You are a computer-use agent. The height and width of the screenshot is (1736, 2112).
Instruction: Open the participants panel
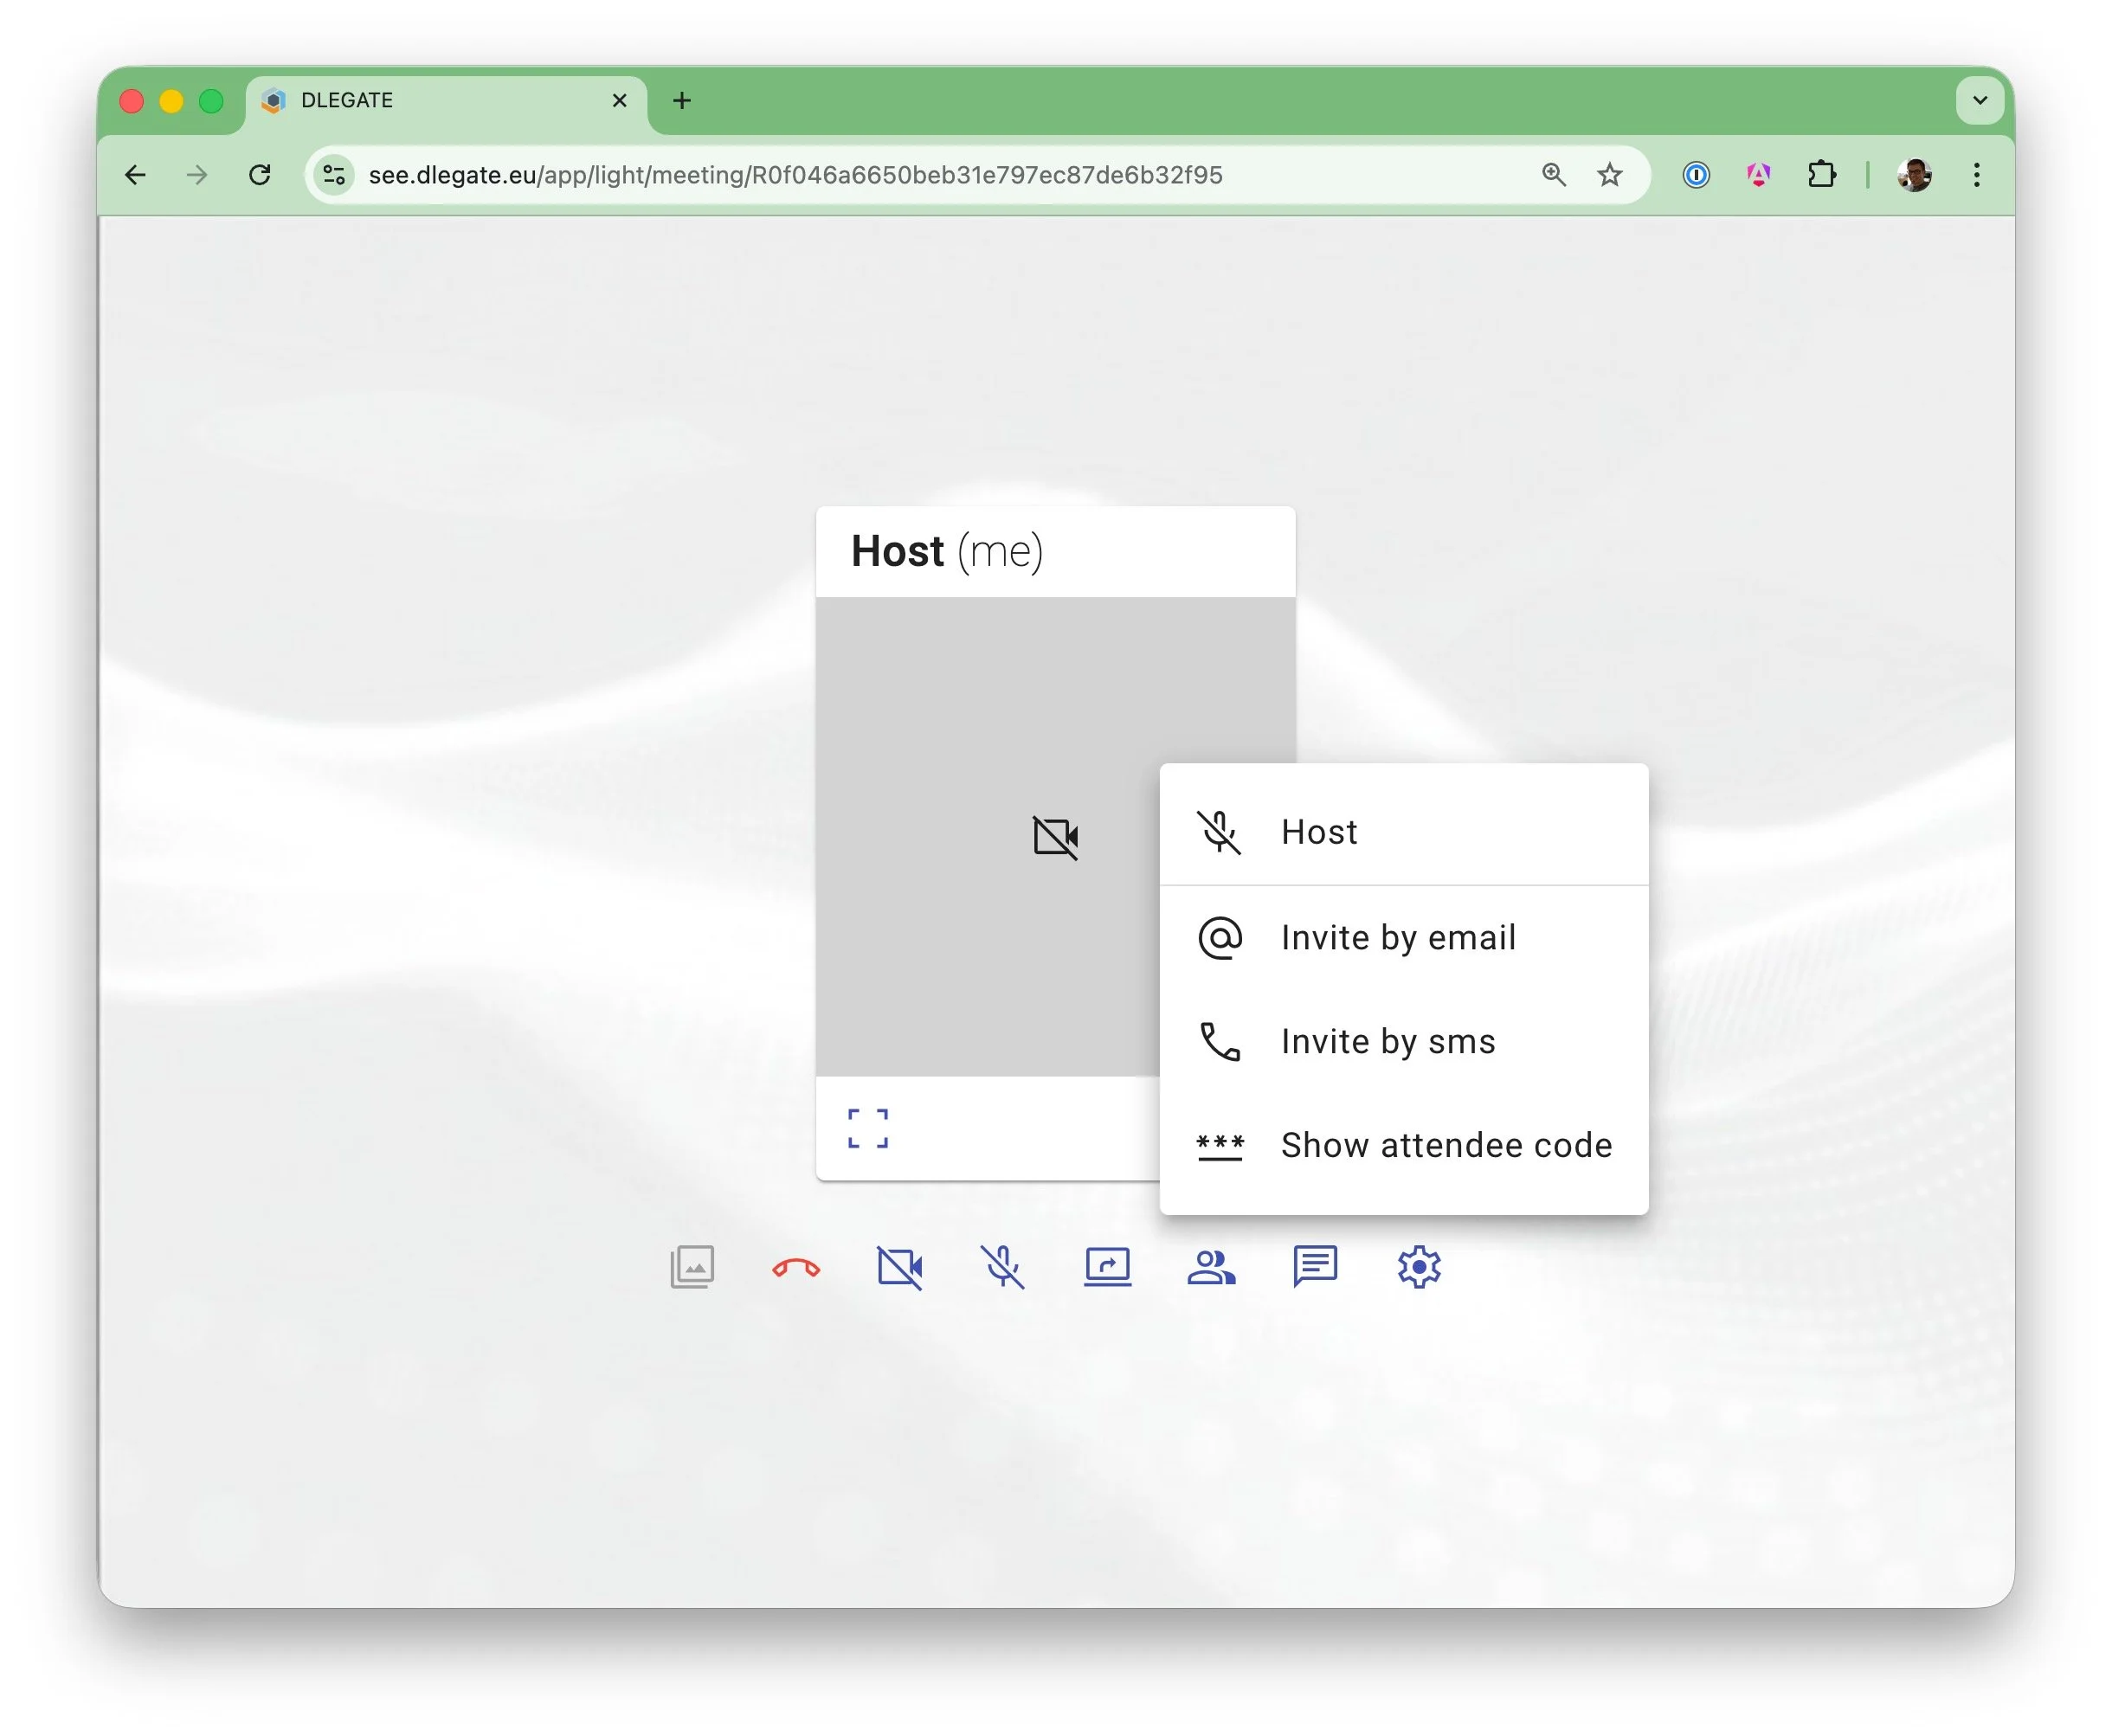point(1211,1267)
